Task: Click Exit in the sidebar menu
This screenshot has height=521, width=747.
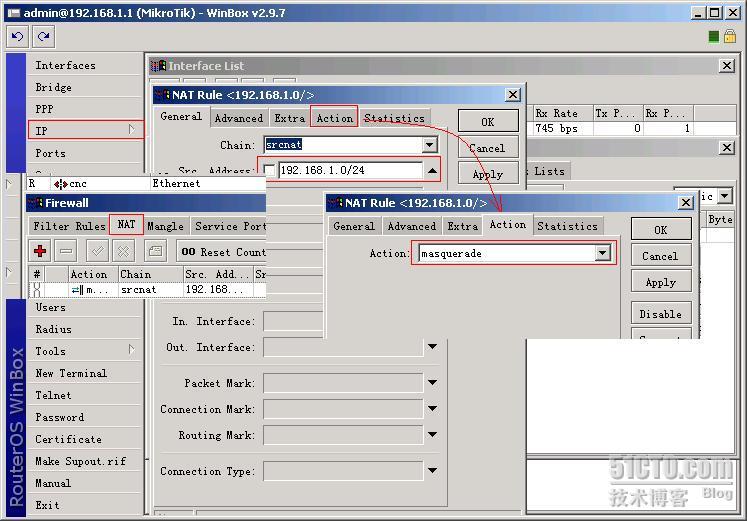Action: (x=86, y=504)
